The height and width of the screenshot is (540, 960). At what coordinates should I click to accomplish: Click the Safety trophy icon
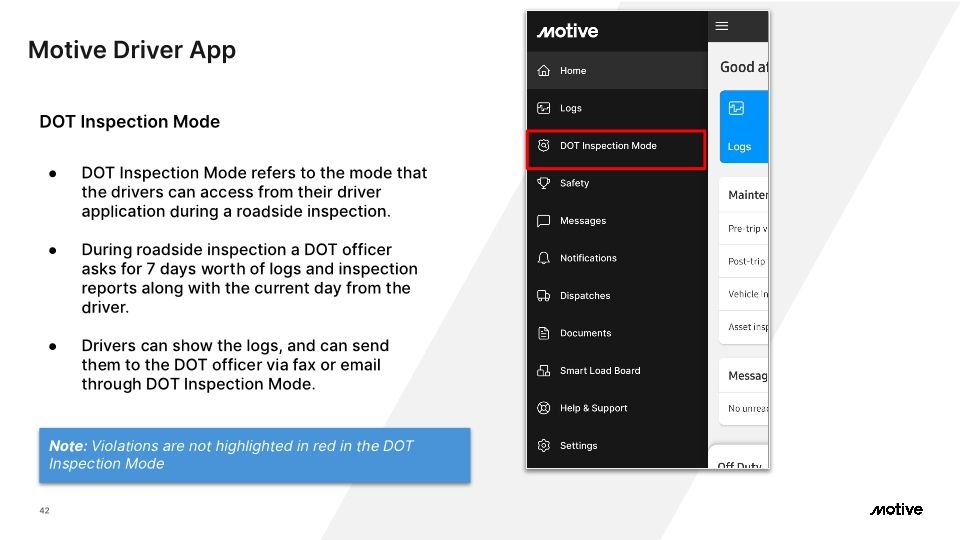[544, 183]
